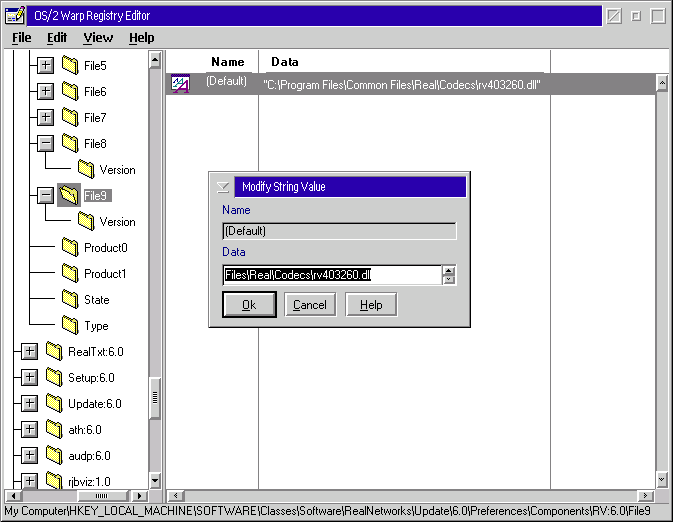This screenshot has width=673, height=522.
Task: Click the Data field down spin arrow
Action: pos(449,279)
